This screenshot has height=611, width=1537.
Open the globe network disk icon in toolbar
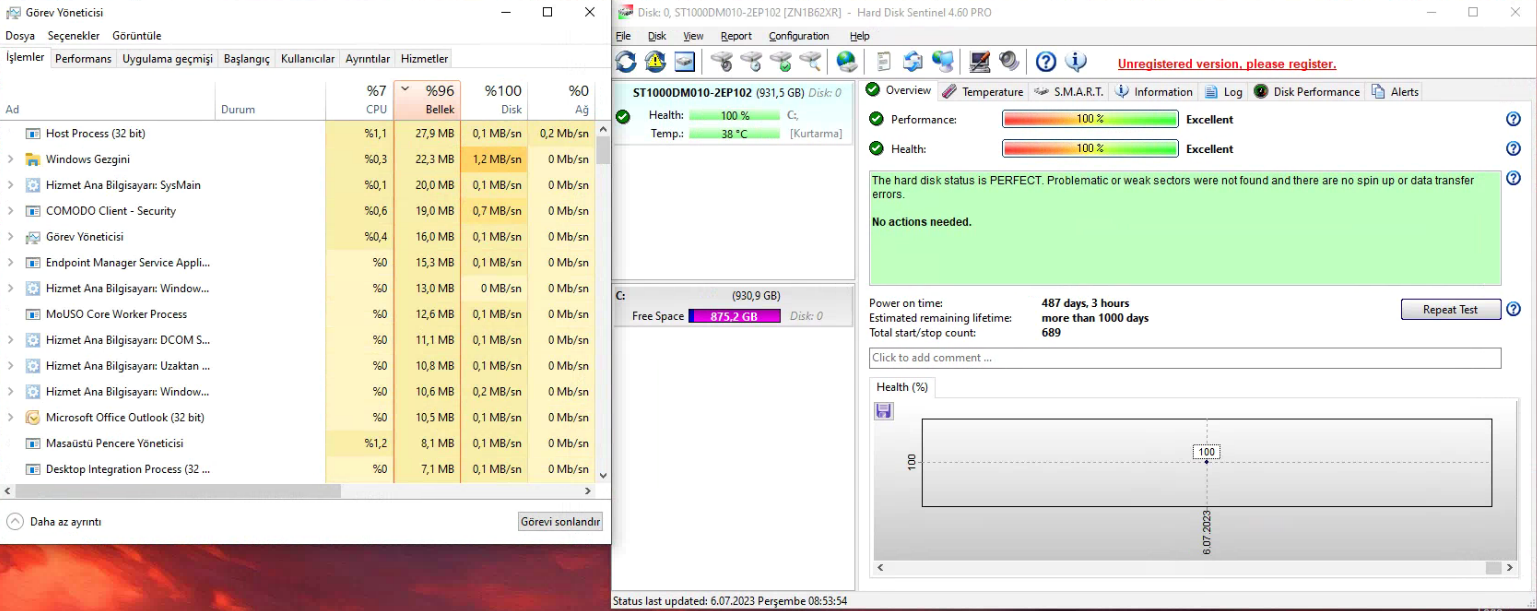click(847, 62)
